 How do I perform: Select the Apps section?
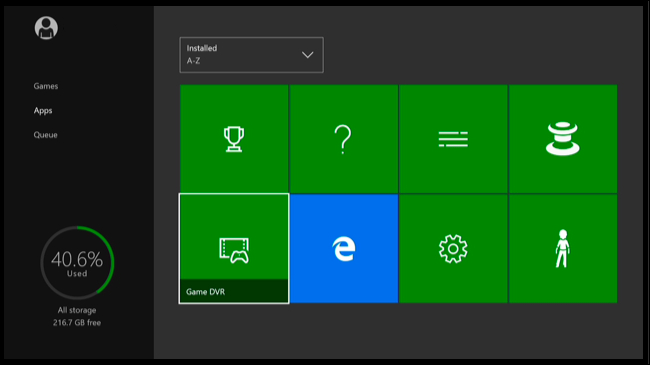click(x=43, y=111)
